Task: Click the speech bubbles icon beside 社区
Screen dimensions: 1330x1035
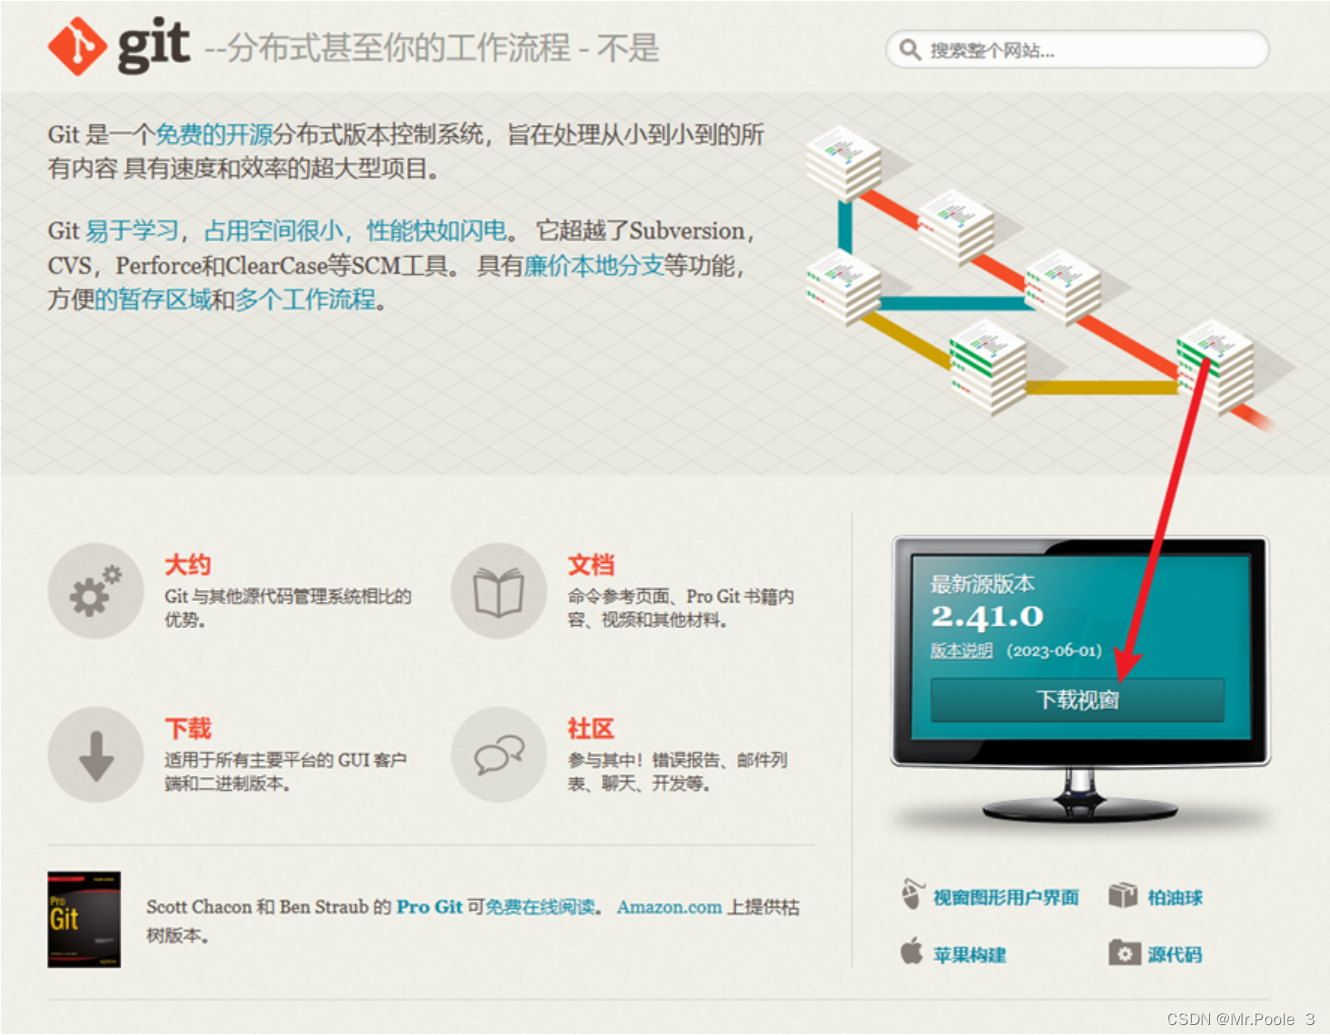Action: 499,754
